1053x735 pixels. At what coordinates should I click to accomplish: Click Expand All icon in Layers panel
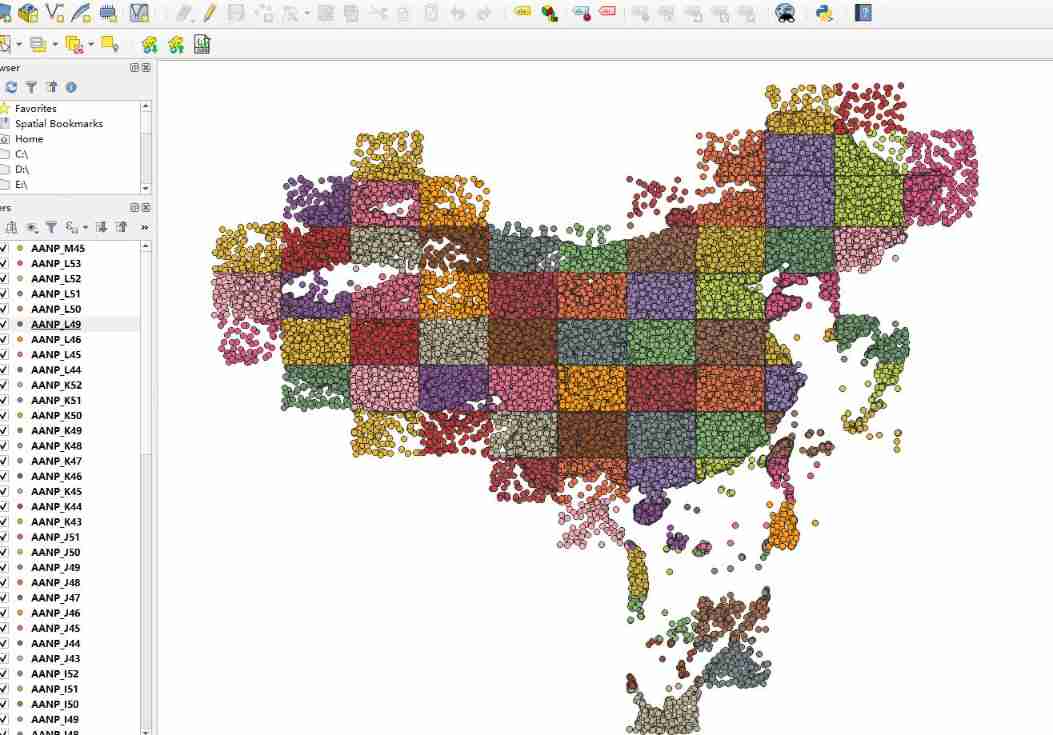101,227
